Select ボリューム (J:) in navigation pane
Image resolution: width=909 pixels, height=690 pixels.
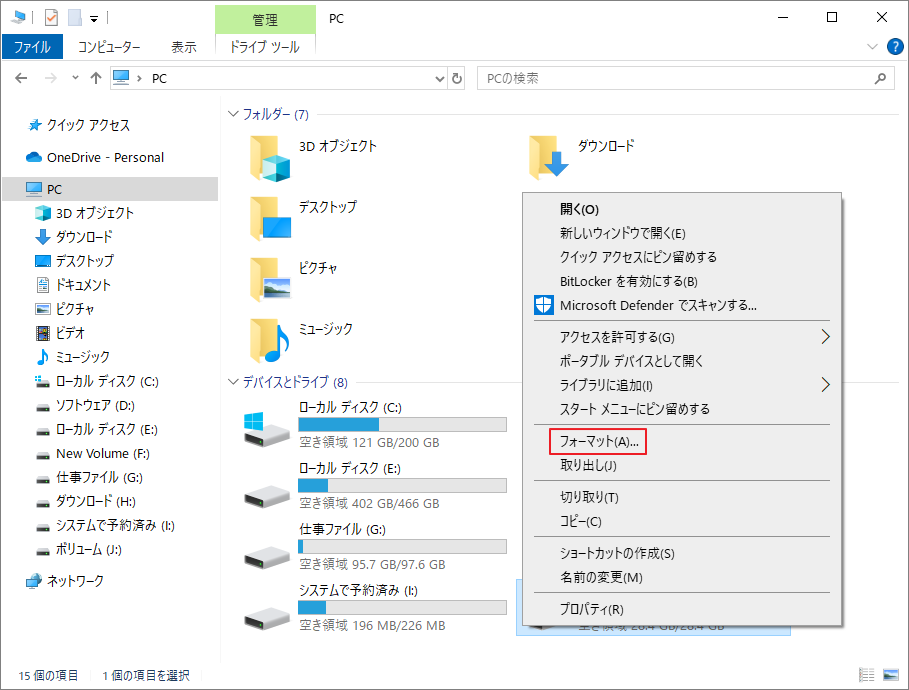coord(89,550)
